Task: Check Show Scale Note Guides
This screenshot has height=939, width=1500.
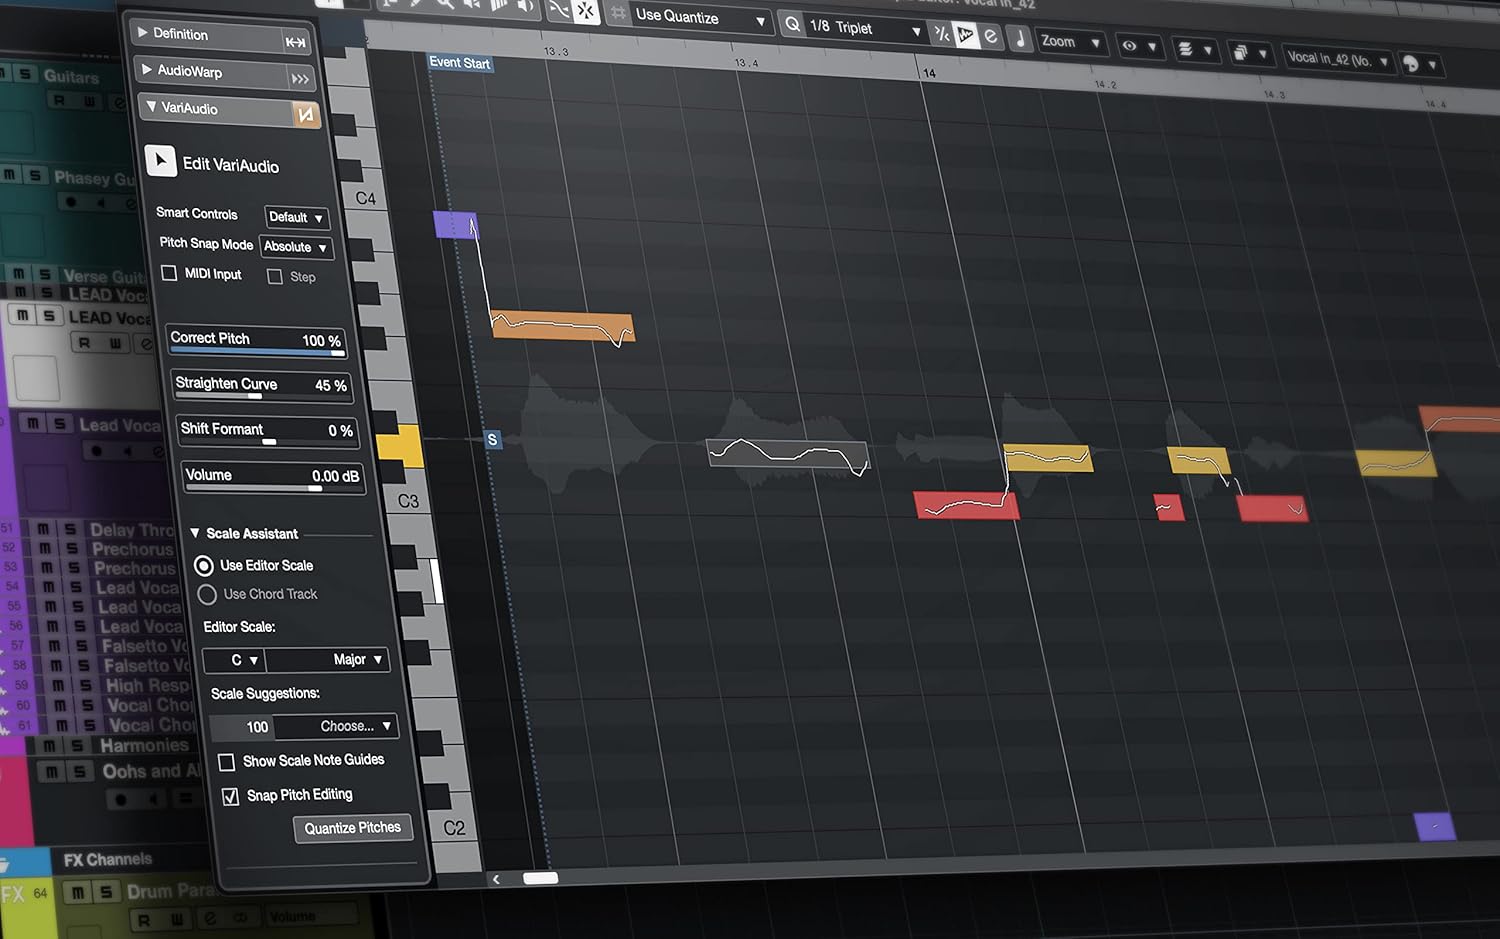Action: (x=227, y=761)
